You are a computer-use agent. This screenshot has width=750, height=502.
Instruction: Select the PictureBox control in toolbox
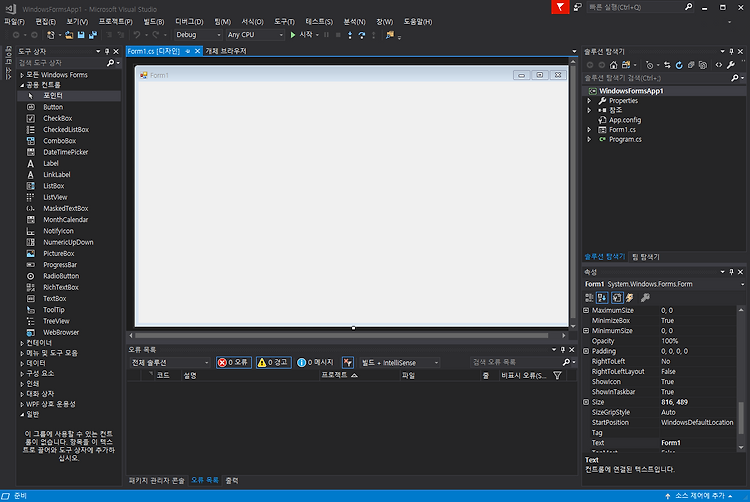(58, 253)
